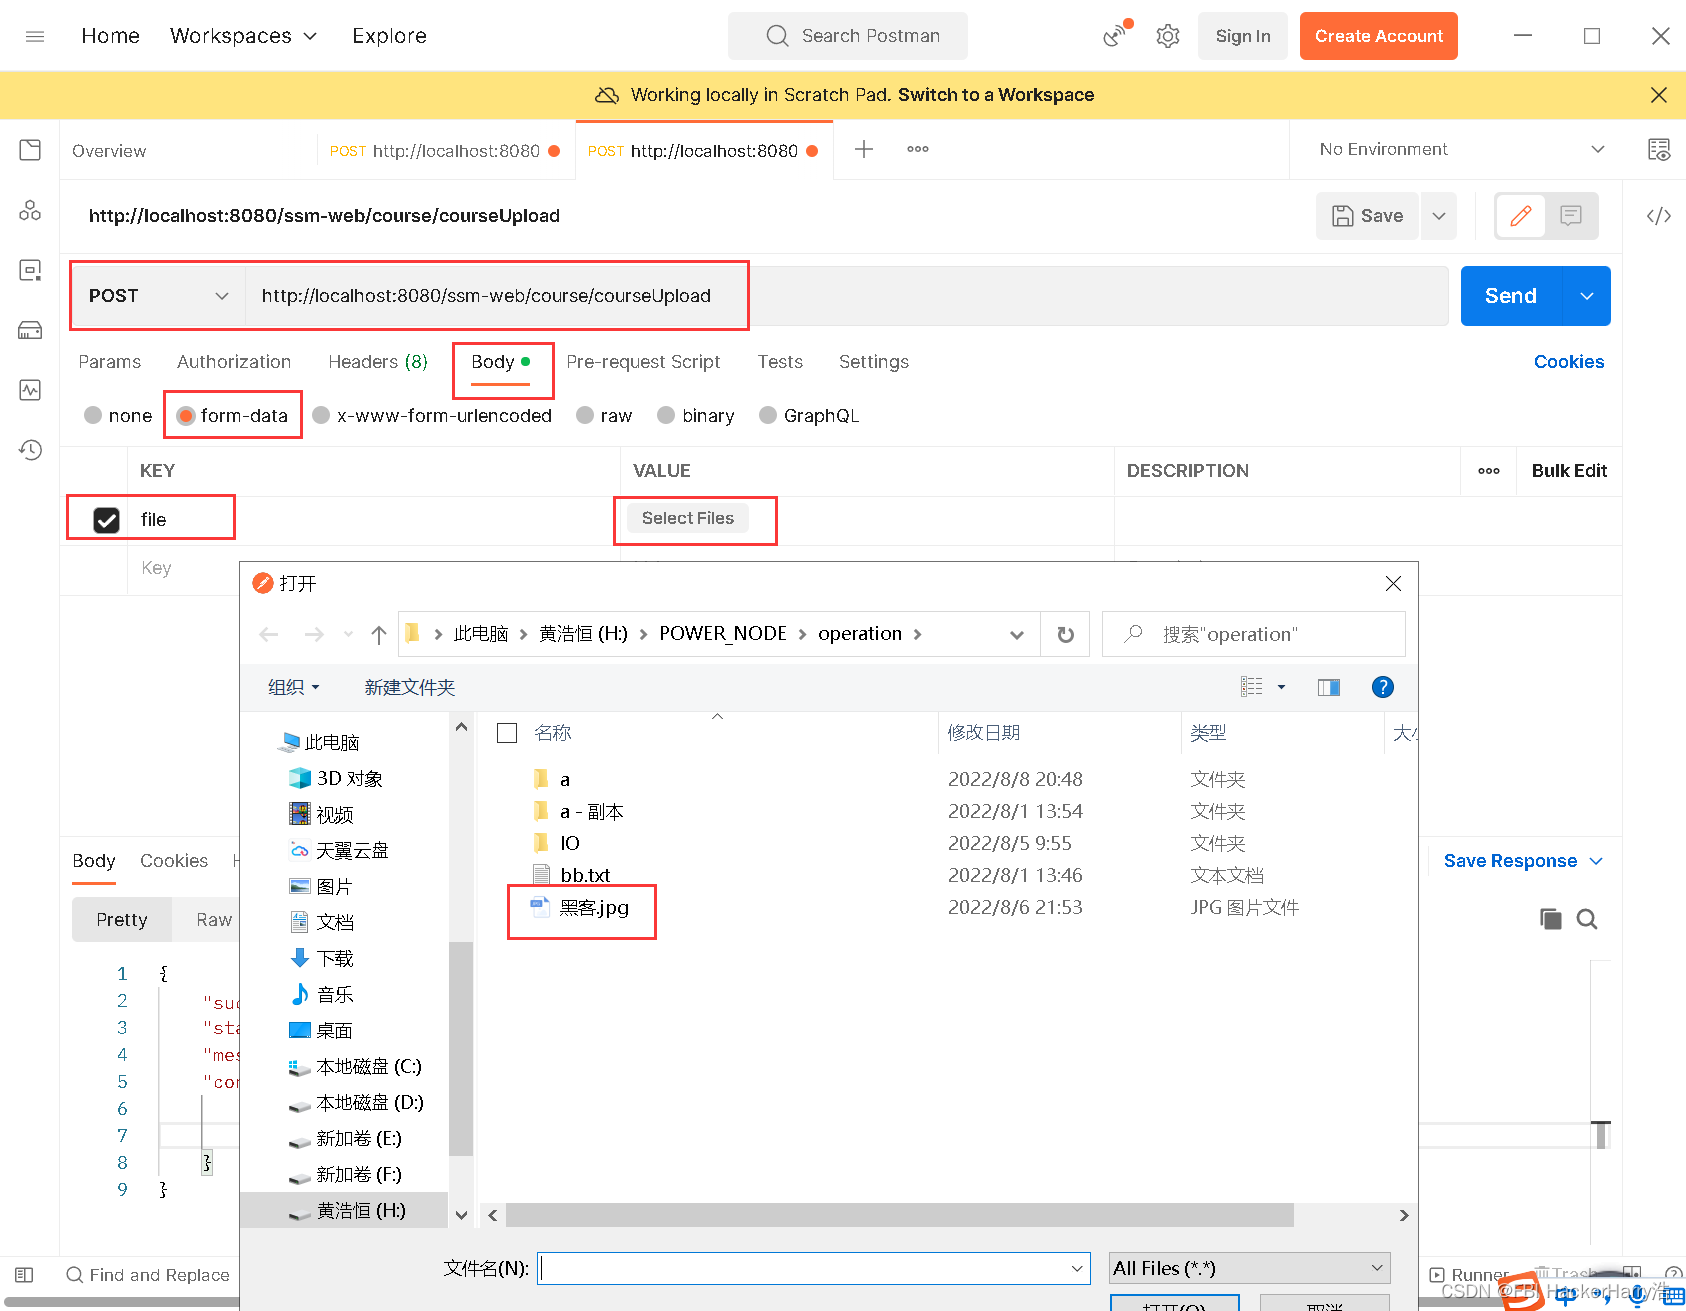This screenshot has width=1686, height=1311.
Task: Click the Send button
Action: (x=1510, y=296)
